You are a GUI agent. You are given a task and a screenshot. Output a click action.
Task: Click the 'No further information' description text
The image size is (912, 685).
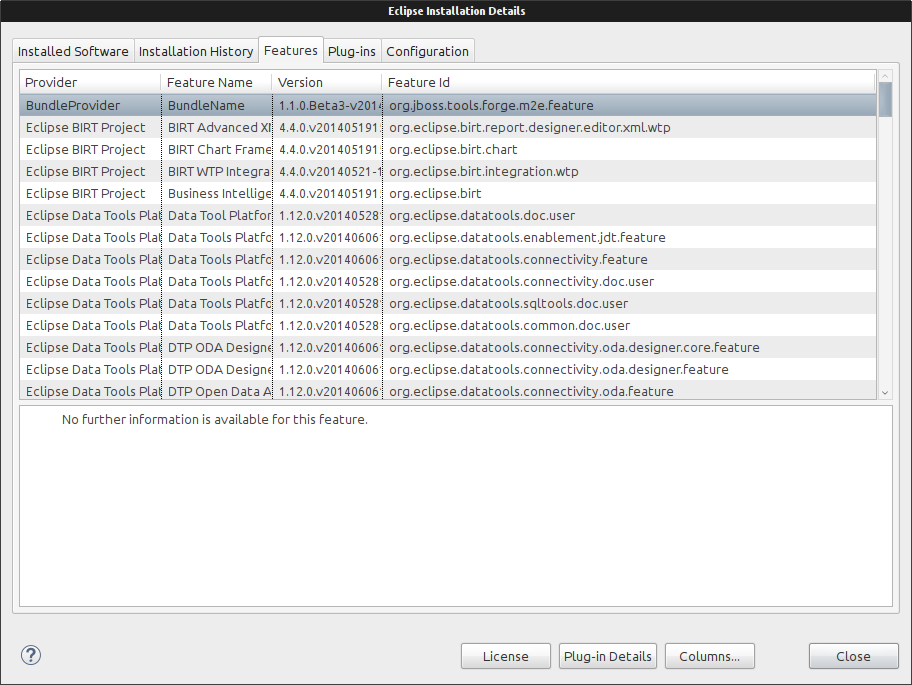coord(215,419)
